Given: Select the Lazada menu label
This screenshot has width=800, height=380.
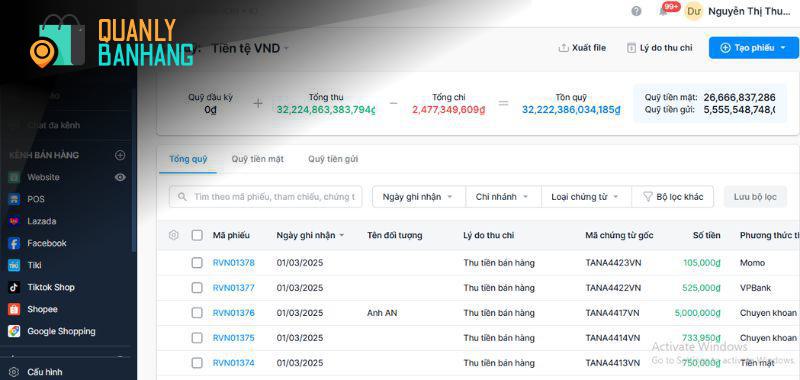Looking at the screenshot, I should (x=42, y=221).
